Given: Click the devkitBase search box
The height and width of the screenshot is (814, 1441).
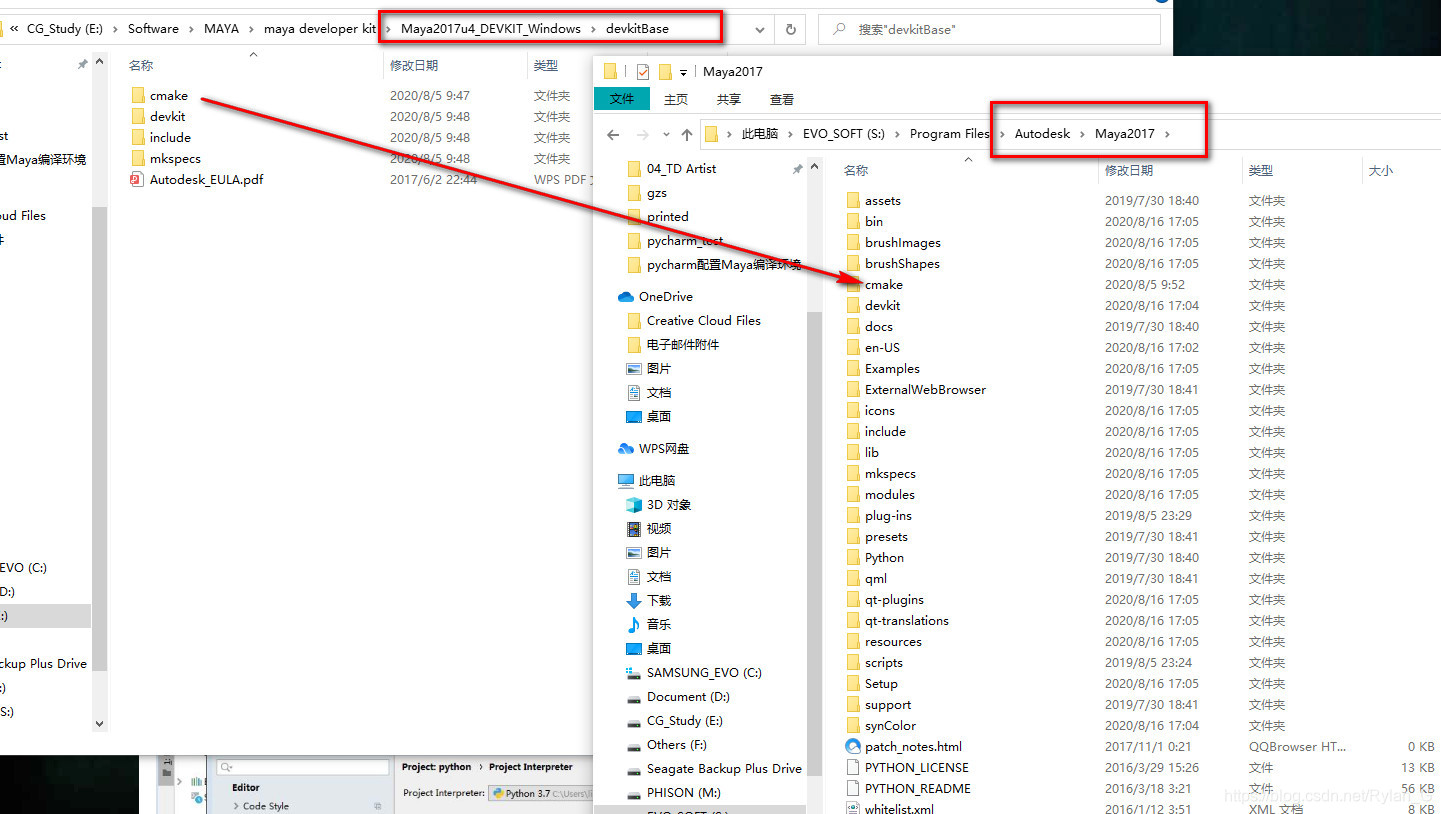Looking at the screenshot, I should pos(990,29).
